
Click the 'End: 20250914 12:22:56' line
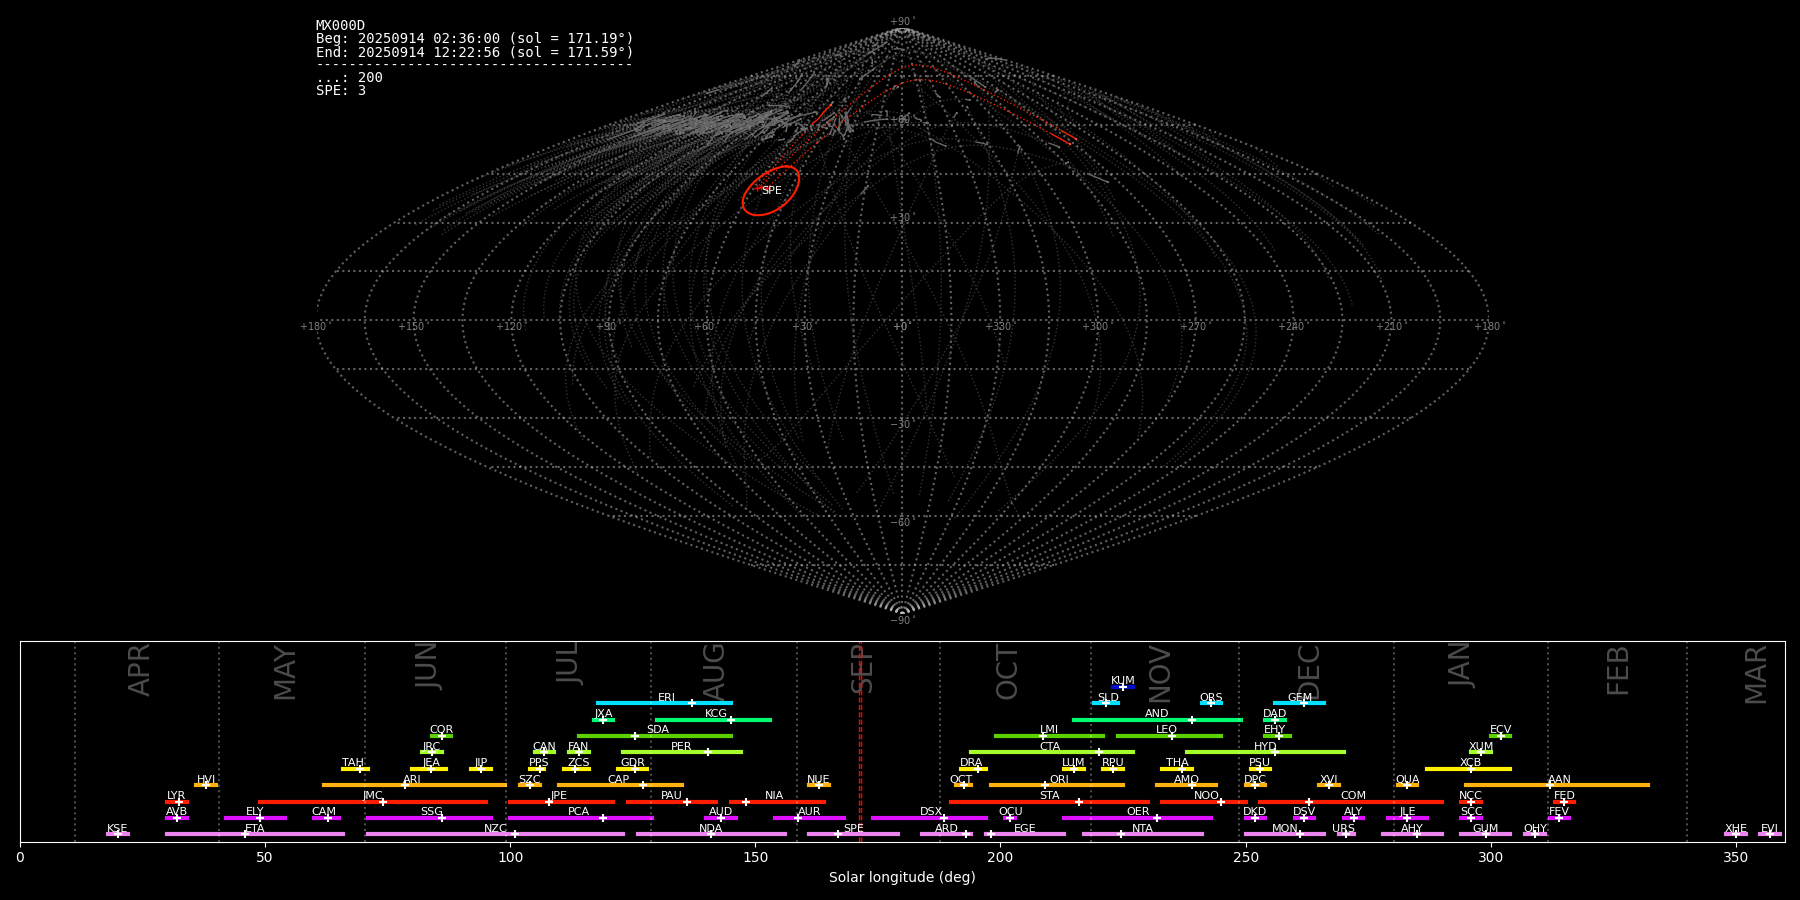474,52
